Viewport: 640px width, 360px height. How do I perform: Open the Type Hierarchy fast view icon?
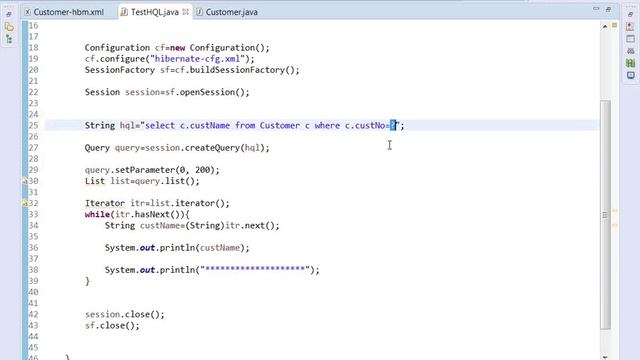click(9, 40)
